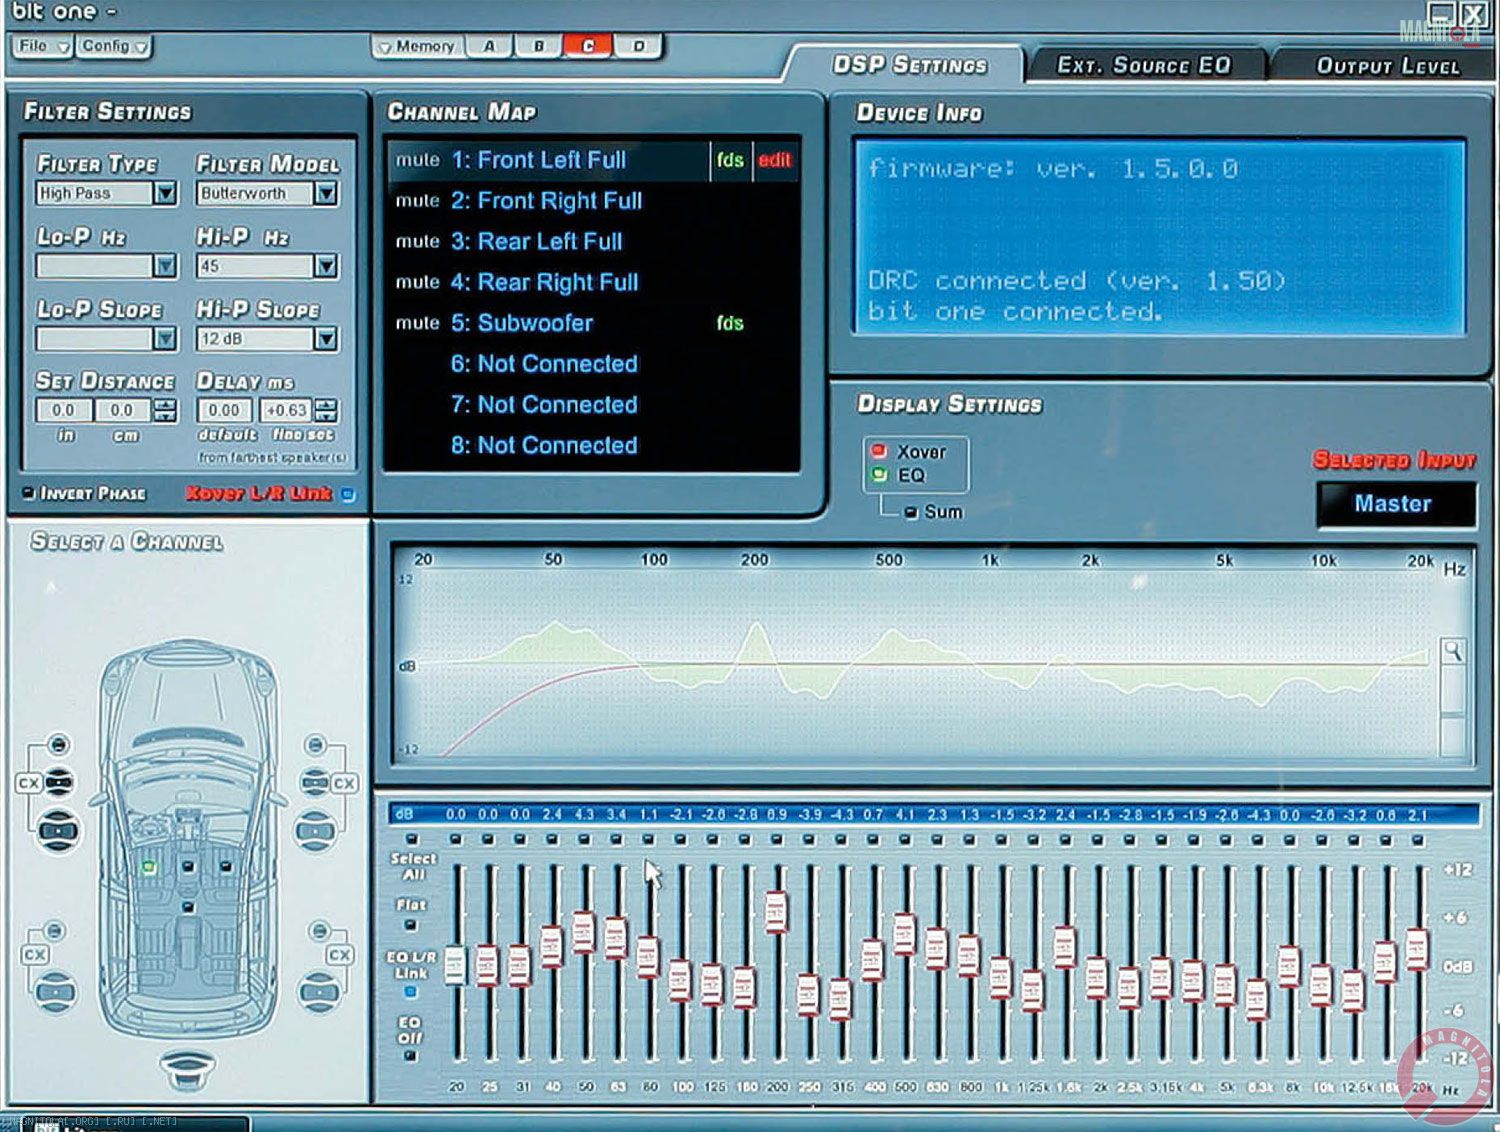Select the front left woofer speaker icon

pos(59,829)
